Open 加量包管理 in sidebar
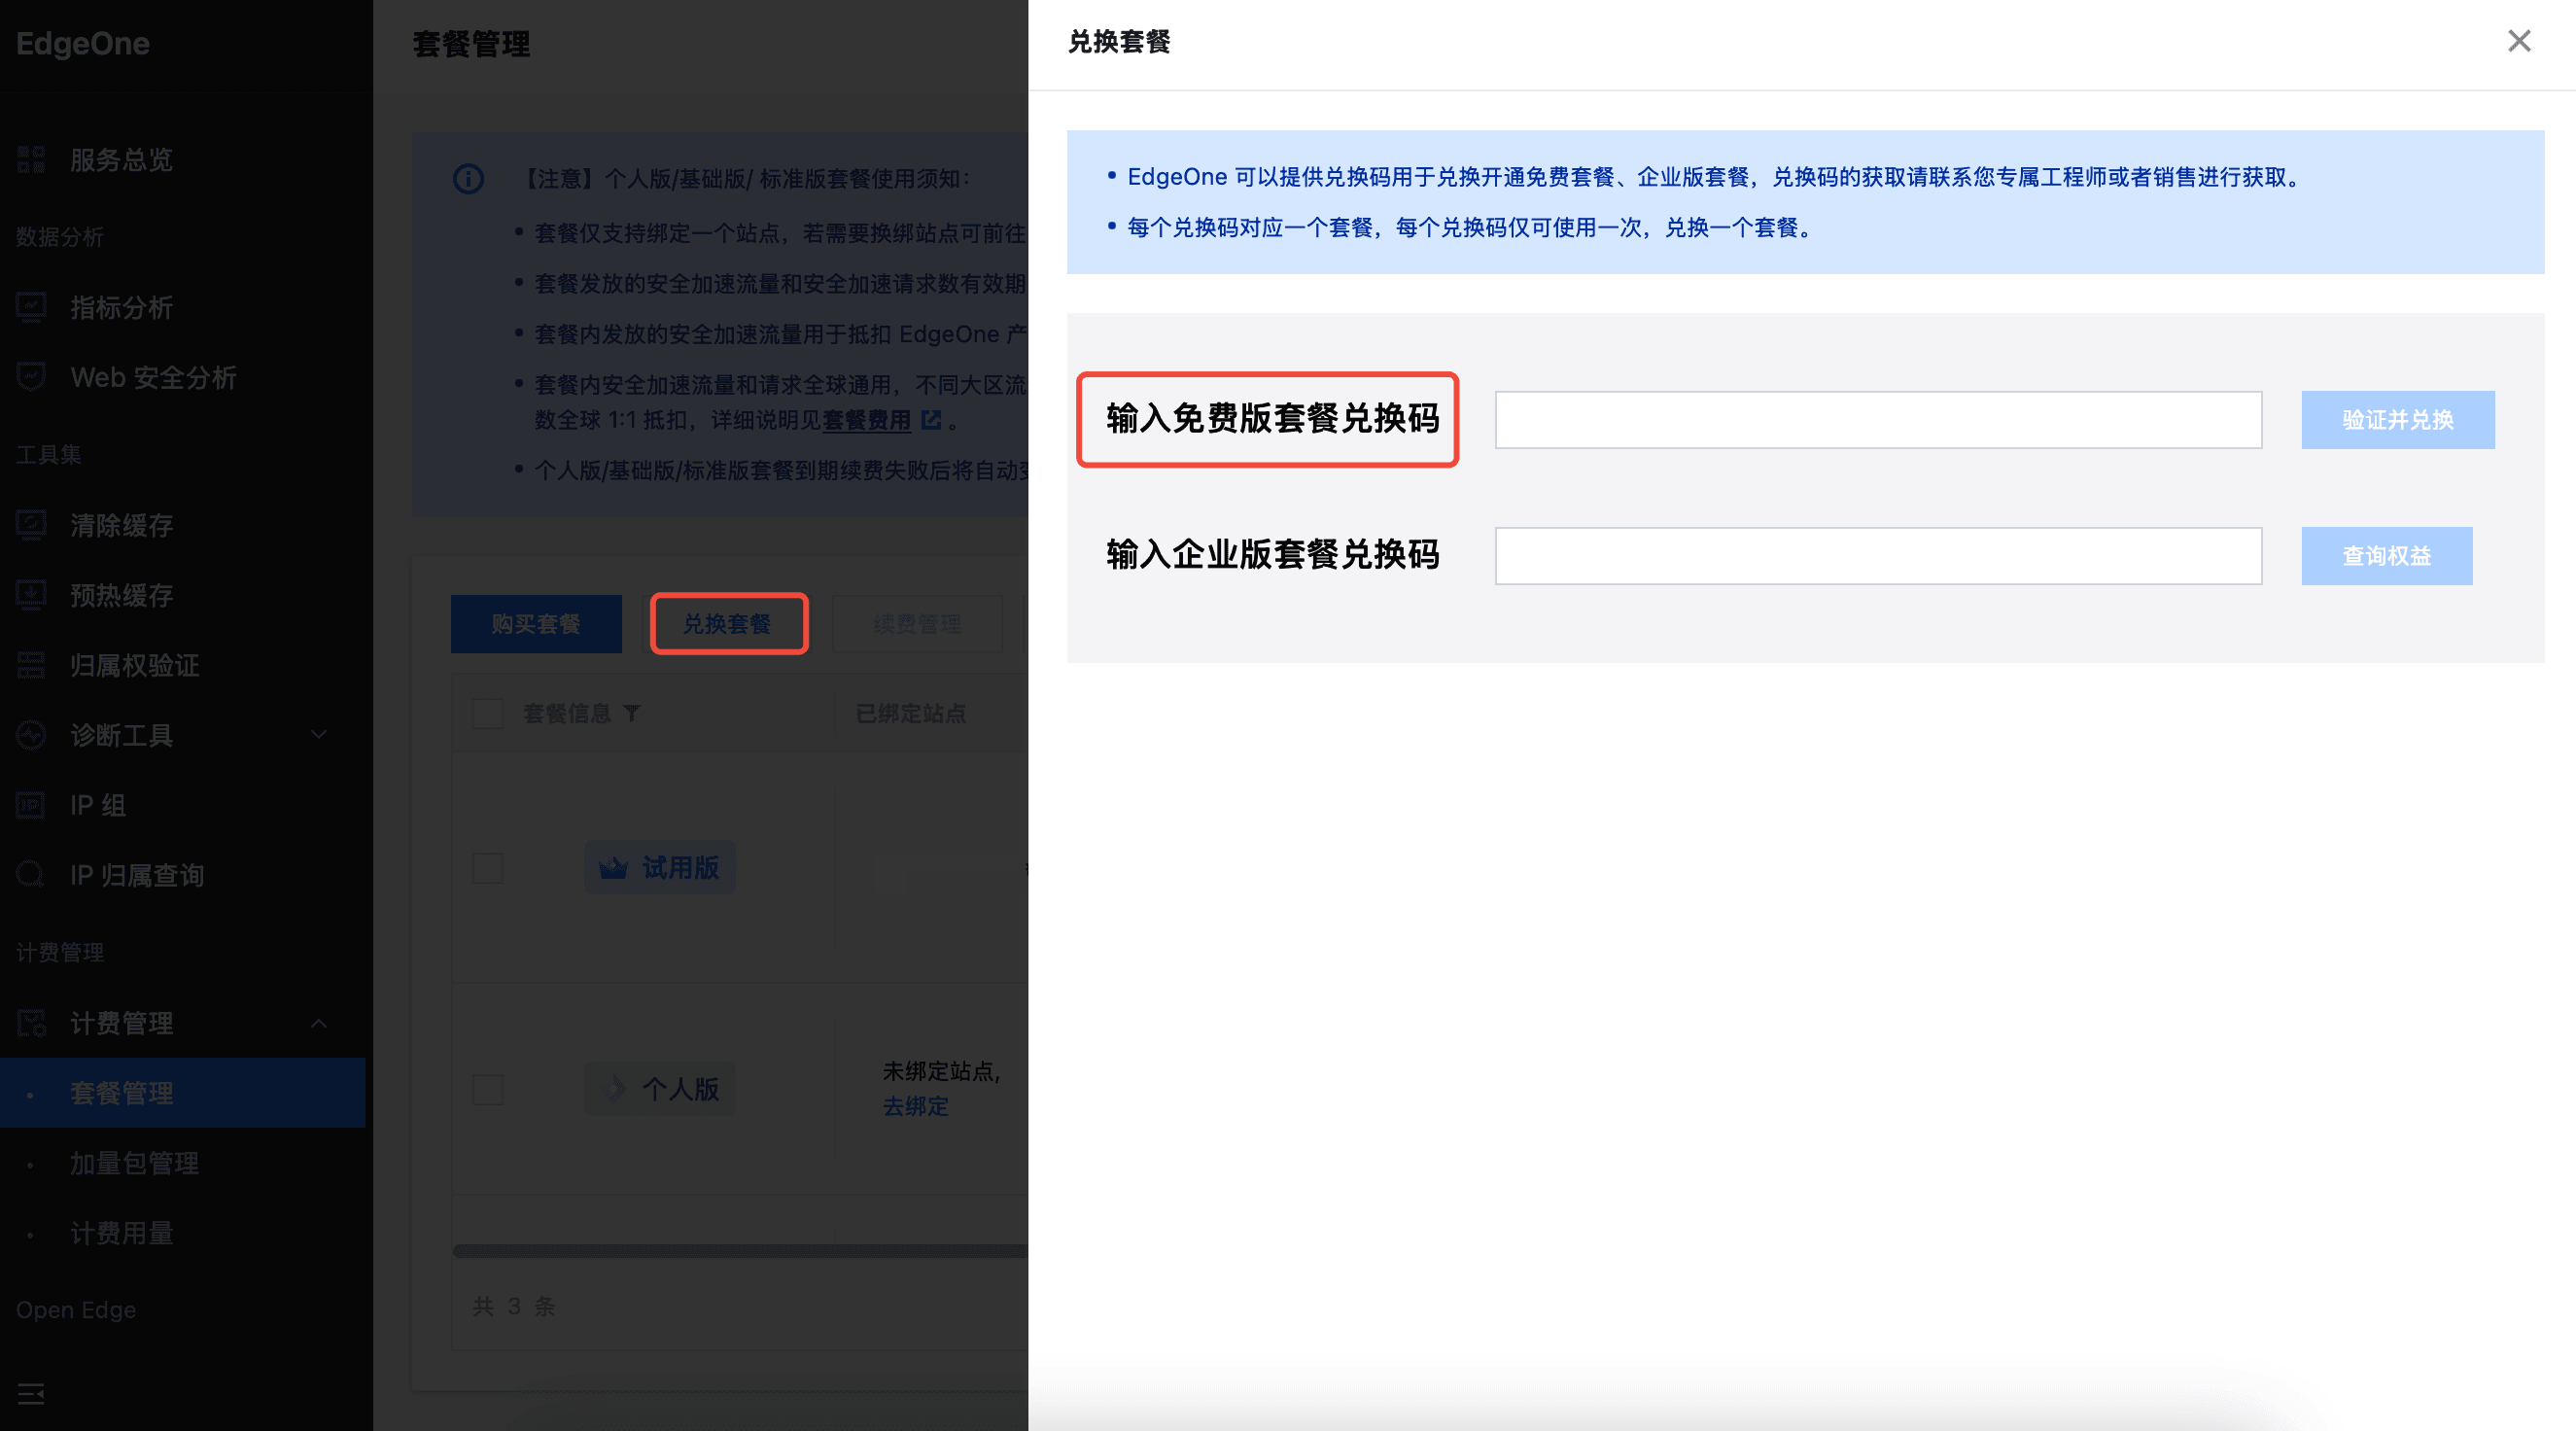This screenshot has height=1431, width=2576. [134, 1163]
